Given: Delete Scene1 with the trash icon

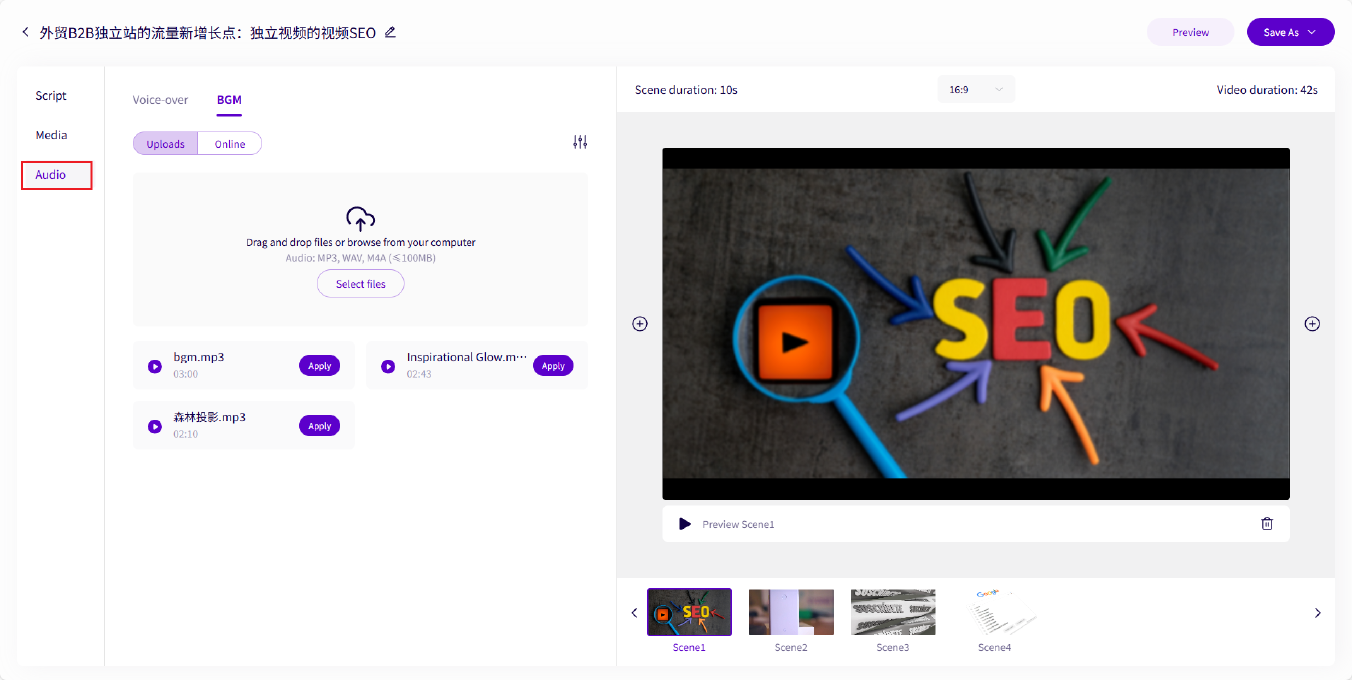Looking at the screenshot, I should click(1267, 524).
